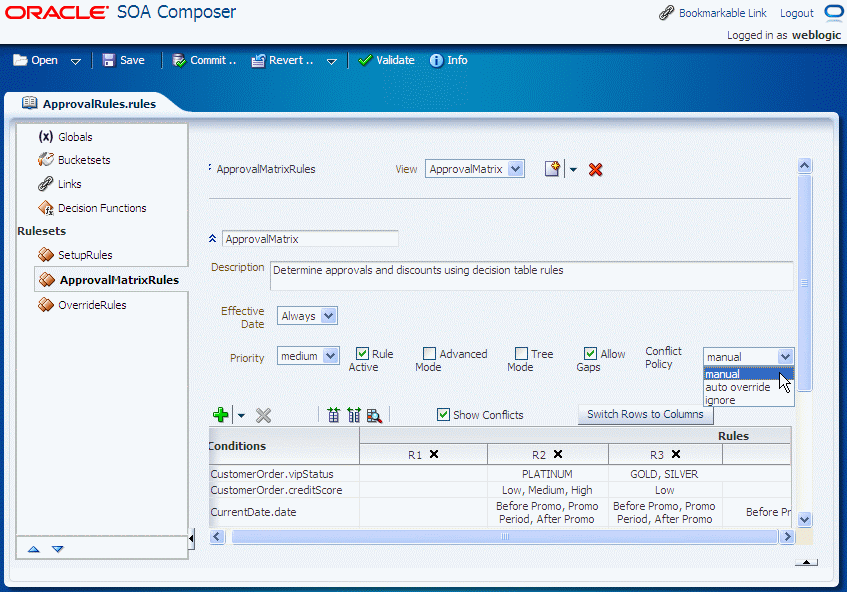
Task: Expand the add dropdown arrow beside plus
Action: (x=241, y=415)
